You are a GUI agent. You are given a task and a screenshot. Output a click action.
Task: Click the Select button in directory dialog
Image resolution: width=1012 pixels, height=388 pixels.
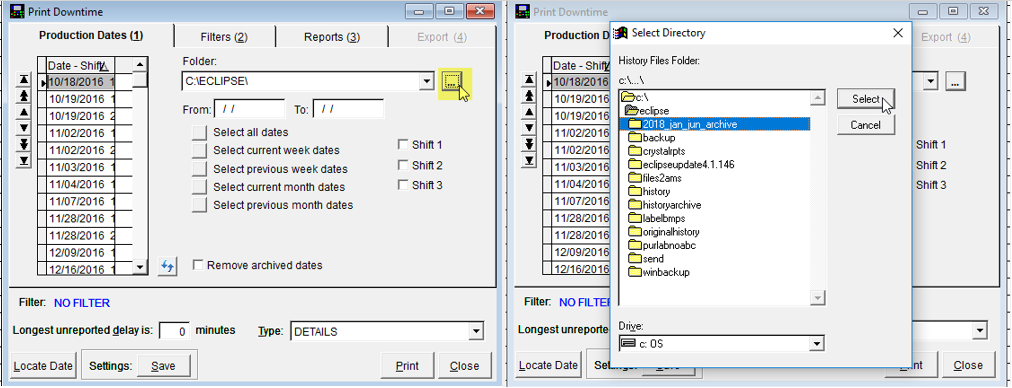pos(865,99)
